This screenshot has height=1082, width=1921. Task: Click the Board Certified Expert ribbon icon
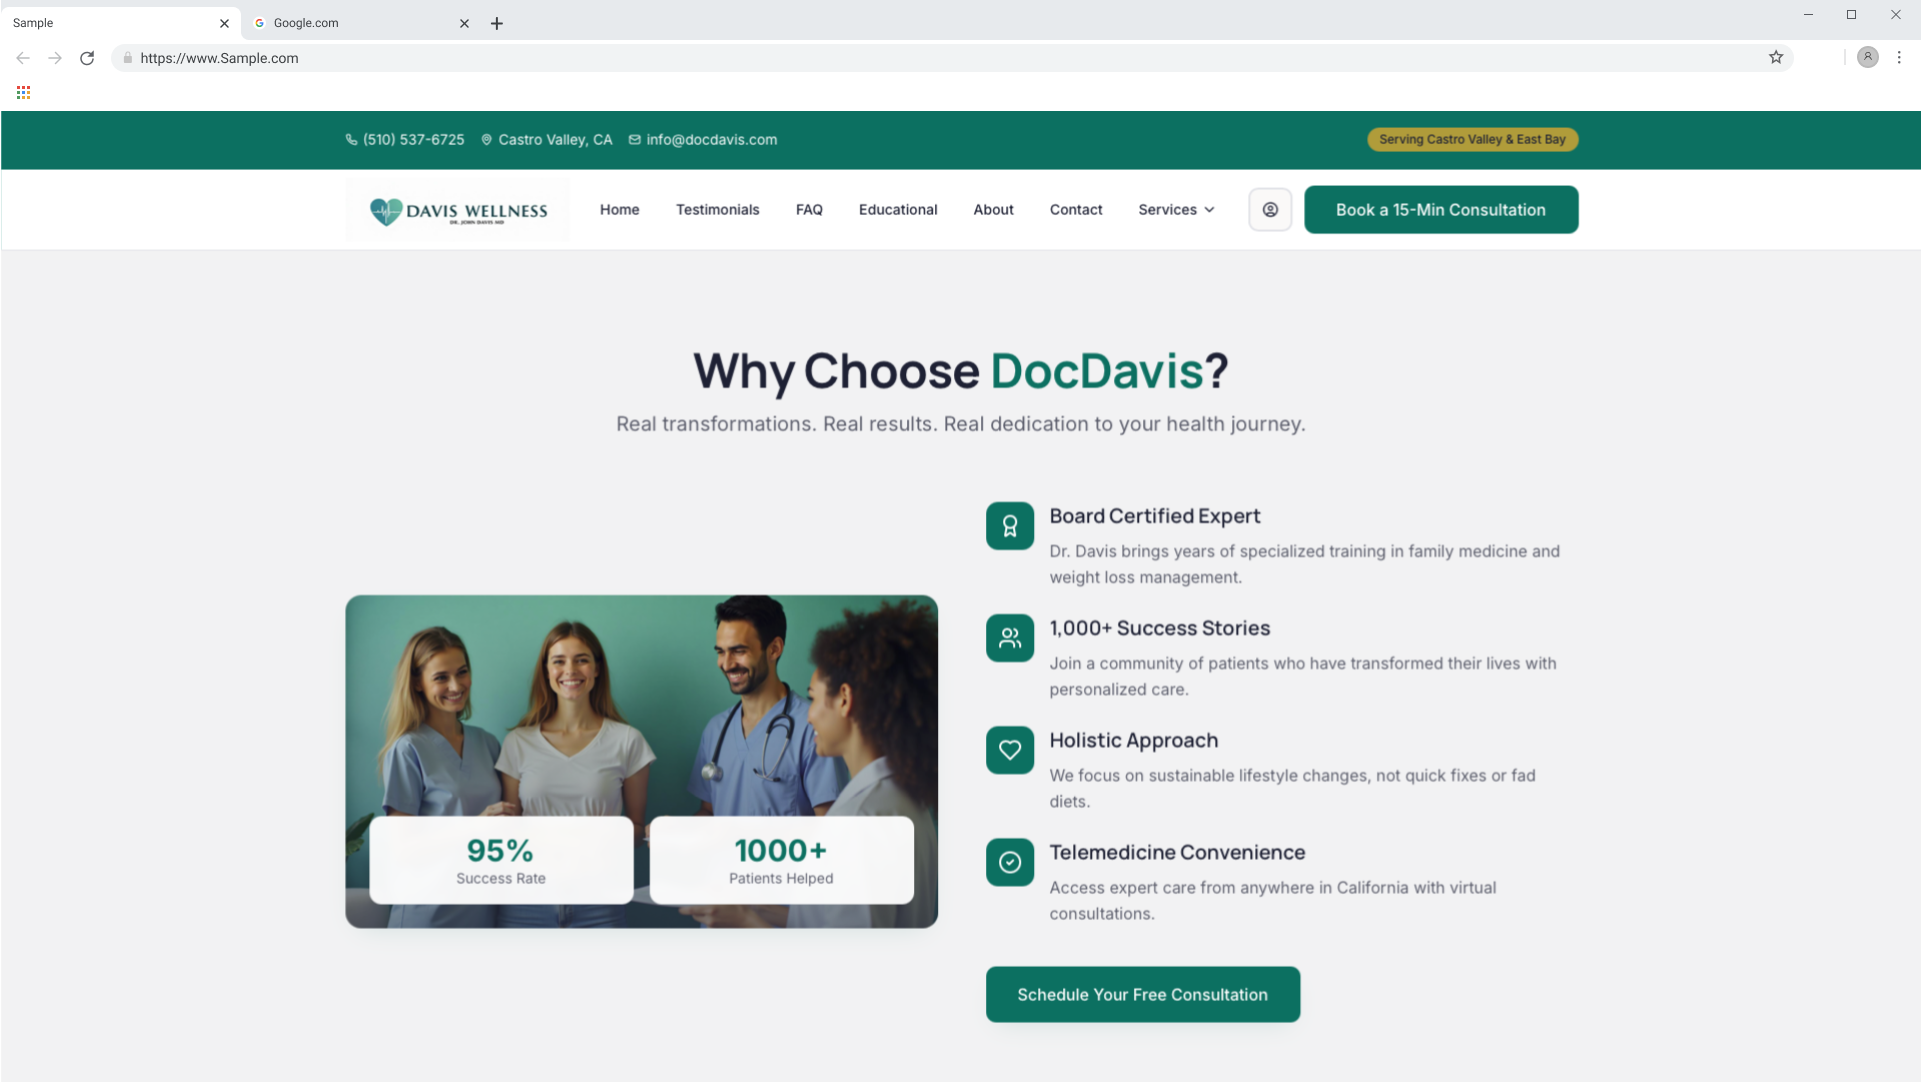coord(1010,526)
